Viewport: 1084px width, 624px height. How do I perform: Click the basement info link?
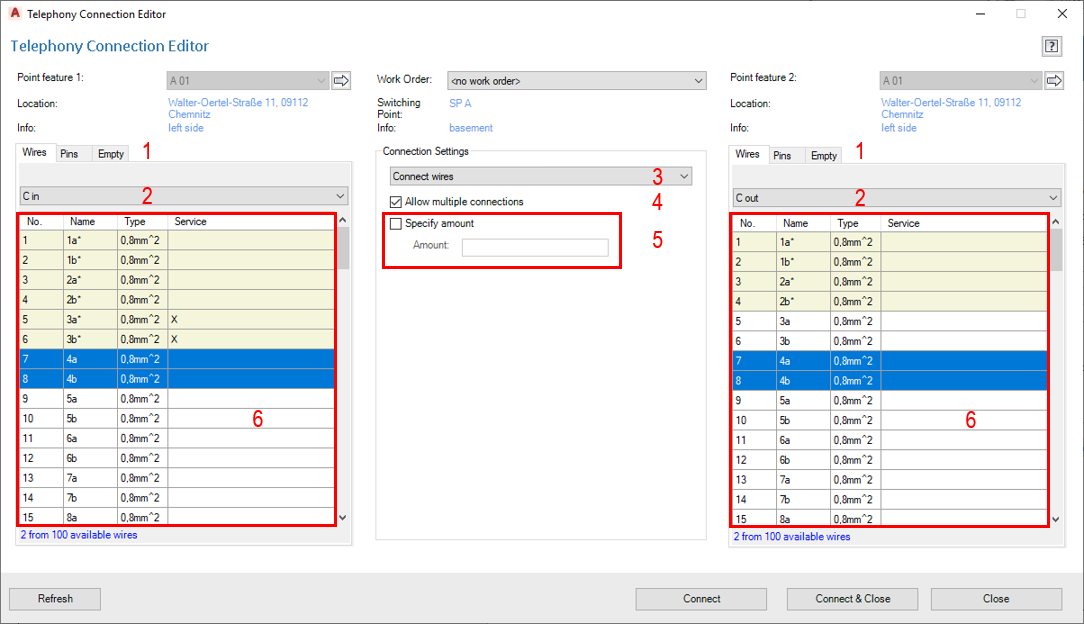[x=471, y=128]
